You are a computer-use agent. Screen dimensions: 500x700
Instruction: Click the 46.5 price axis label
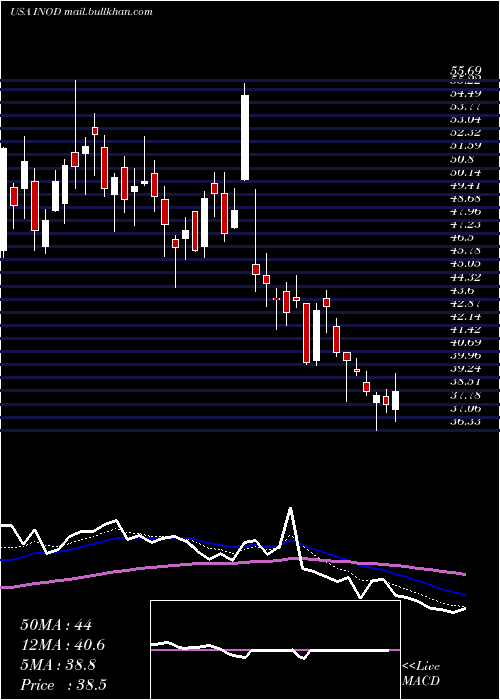click(462, 237)
